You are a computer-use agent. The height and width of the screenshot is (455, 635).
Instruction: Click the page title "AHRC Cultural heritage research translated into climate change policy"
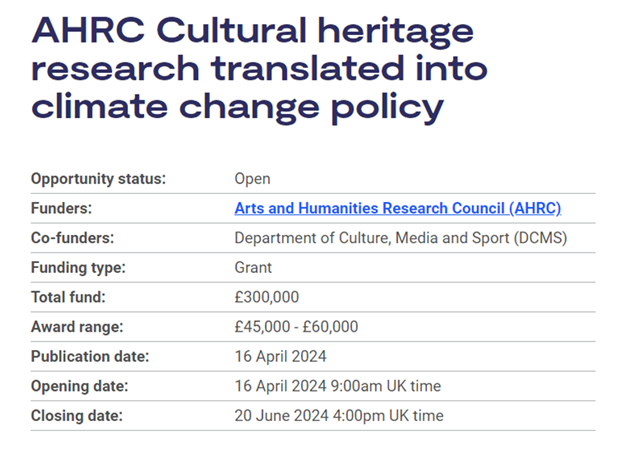click(259, 69)
